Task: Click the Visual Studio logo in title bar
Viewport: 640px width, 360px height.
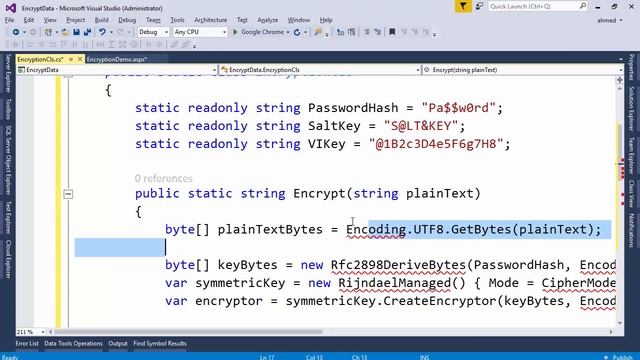Action: pos(11,8)
